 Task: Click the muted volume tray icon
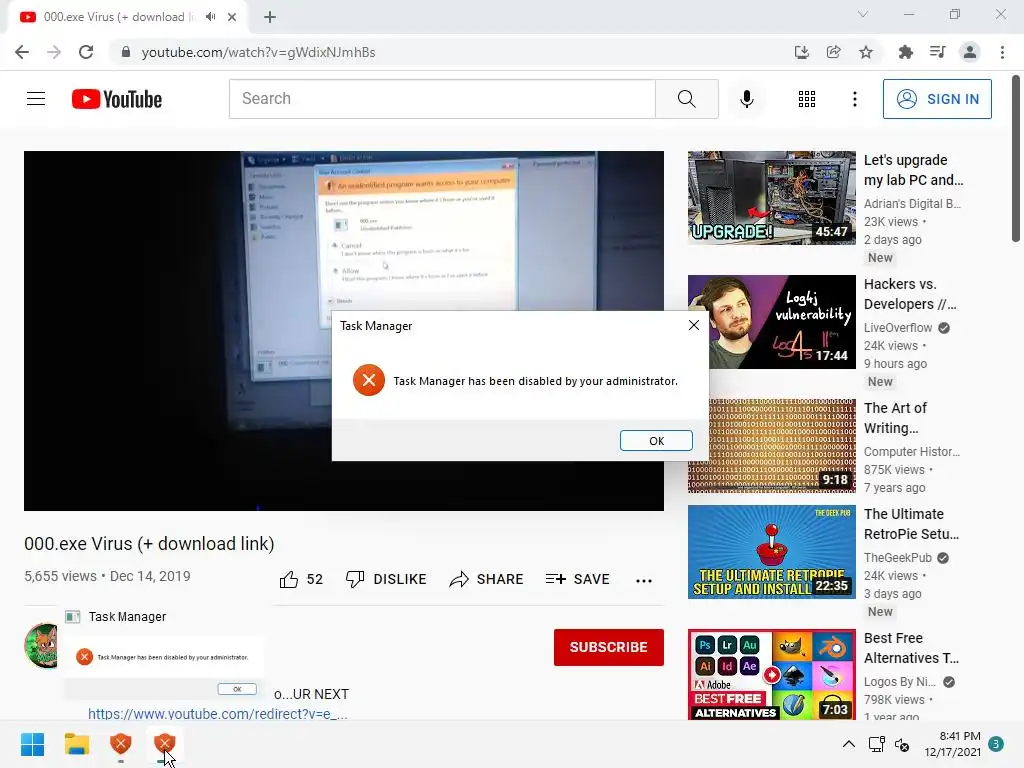click(902, 744)
